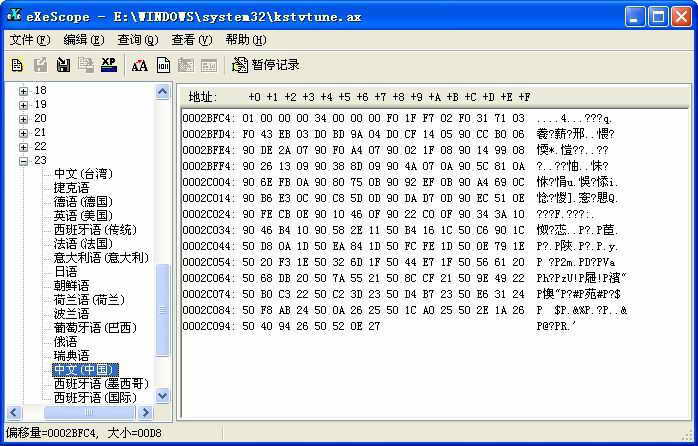Click the binary view document icon
Screen dimensions: 698x446
[162, 65]
